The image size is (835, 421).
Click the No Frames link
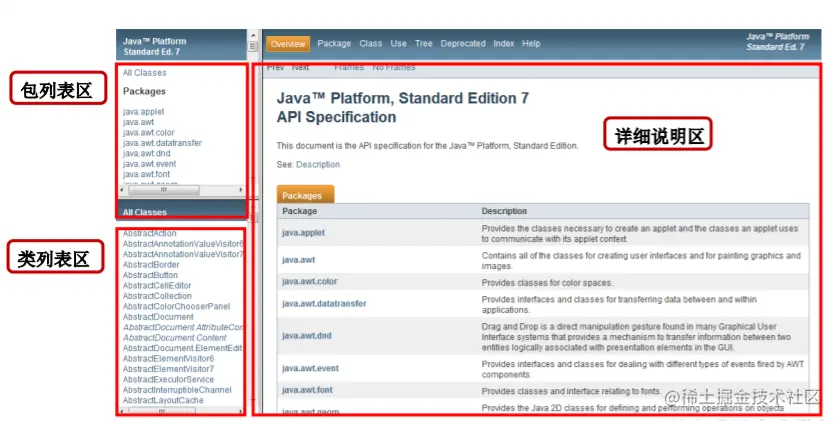pos(394,67)
